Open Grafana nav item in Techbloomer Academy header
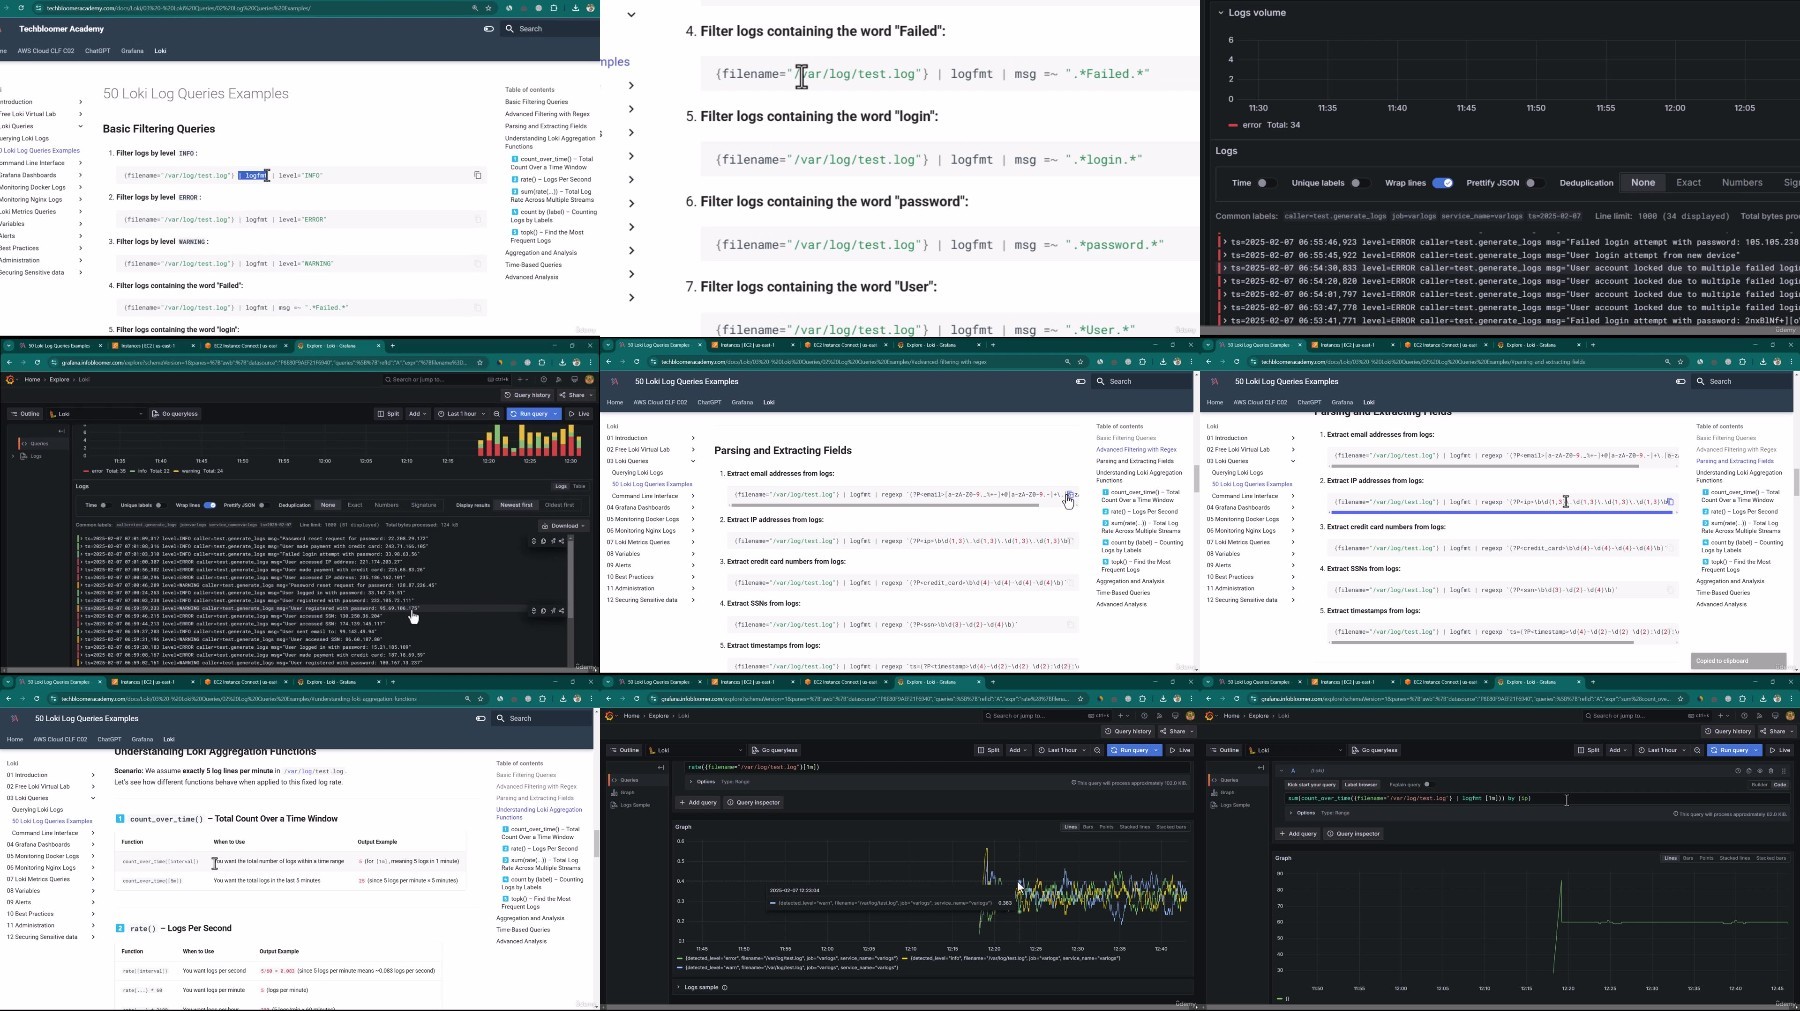The image size is (1800, 1011). (x=132, y=51)
